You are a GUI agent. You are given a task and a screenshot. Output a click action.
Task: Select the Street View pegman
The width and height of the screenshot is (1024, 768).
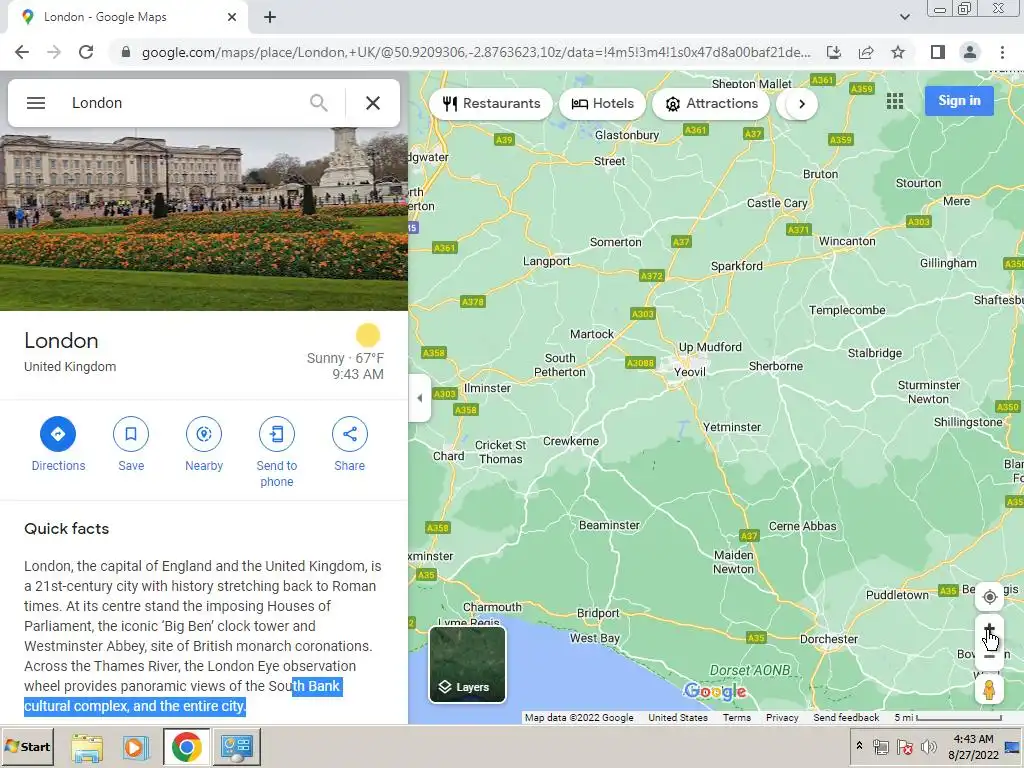tap(989, 690)
